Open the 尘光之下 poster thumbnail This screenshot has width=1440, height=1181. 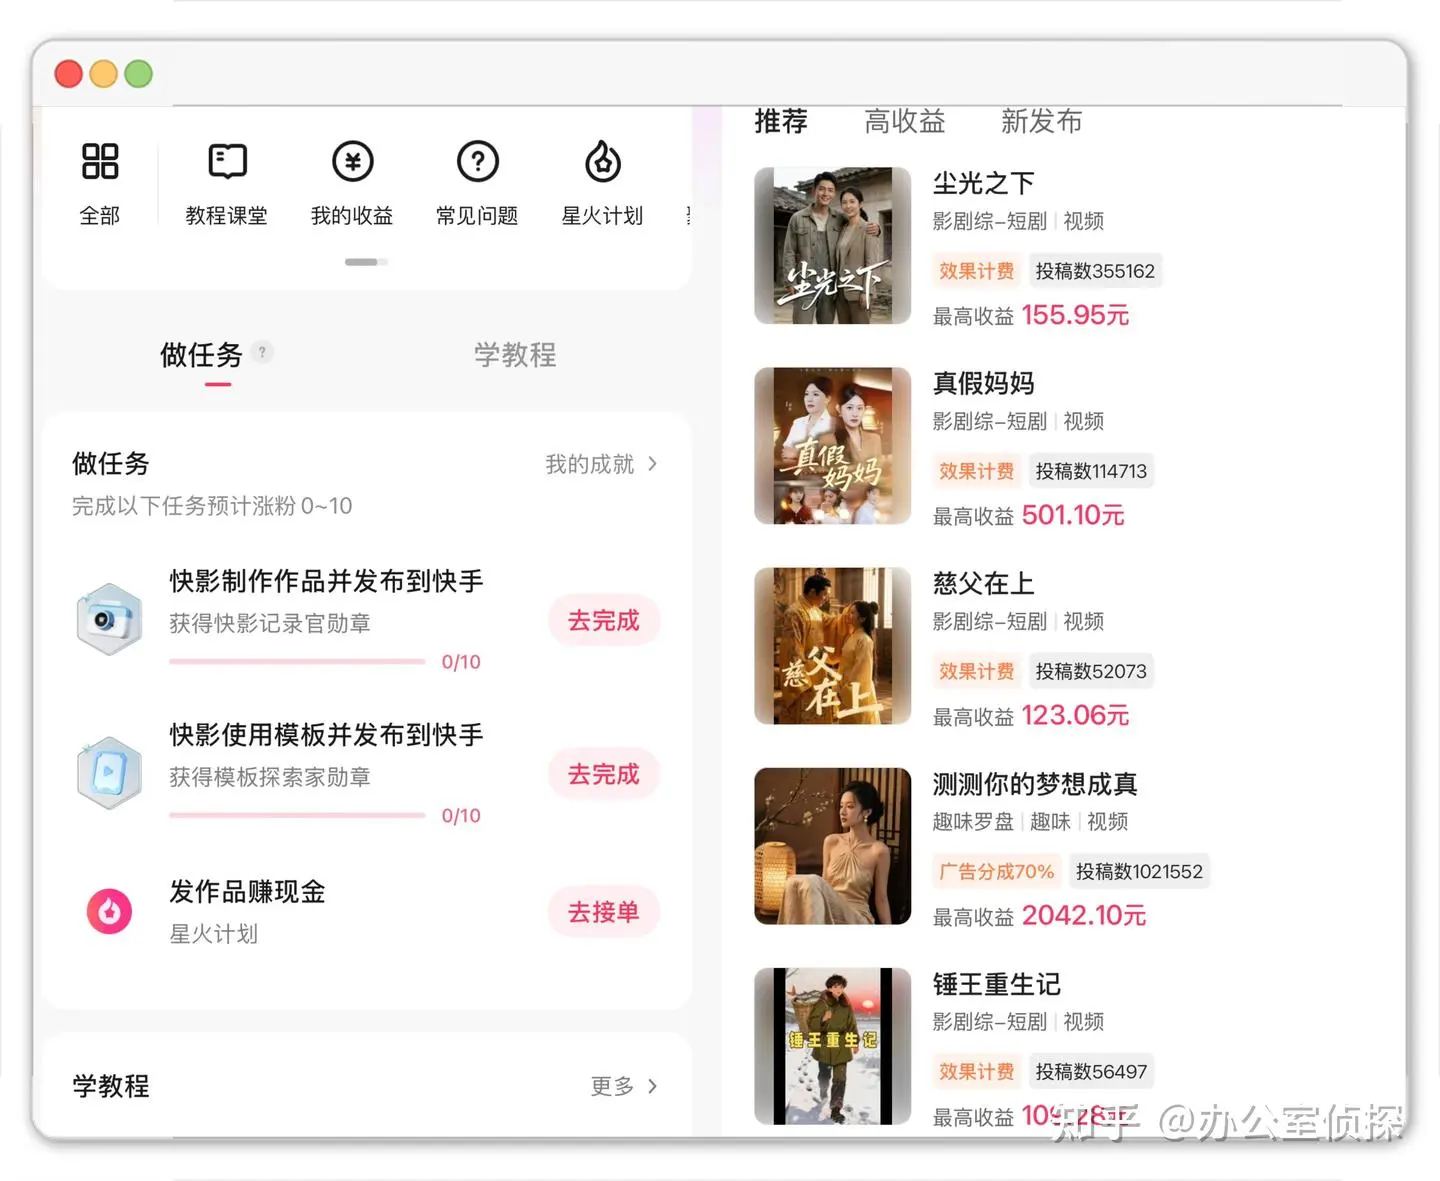(x=833, y=245)
